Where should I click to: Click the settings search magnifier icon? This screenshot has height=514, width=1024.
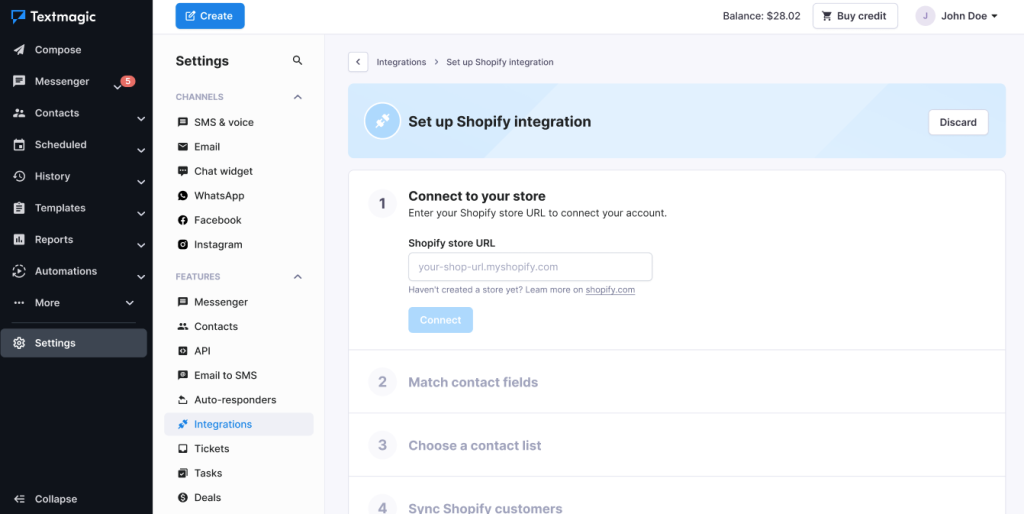[x=298, y=61]
